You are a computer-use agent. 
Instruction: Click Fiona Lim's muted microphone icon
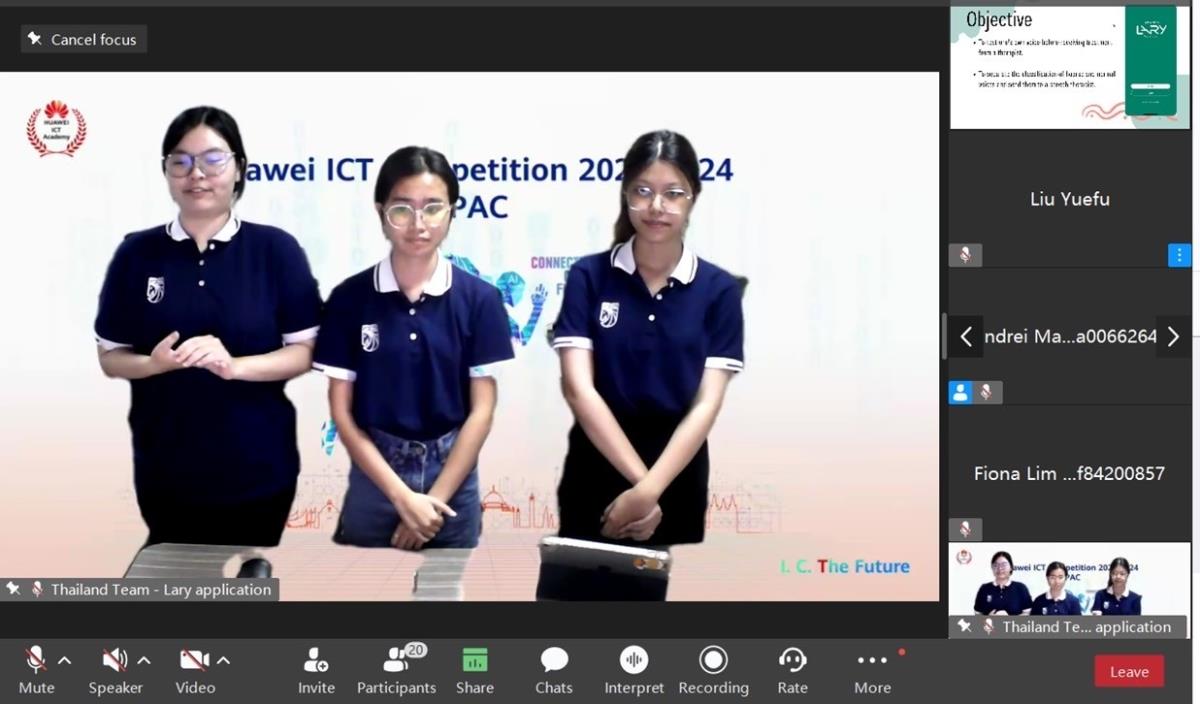click(x=965, y=529)
